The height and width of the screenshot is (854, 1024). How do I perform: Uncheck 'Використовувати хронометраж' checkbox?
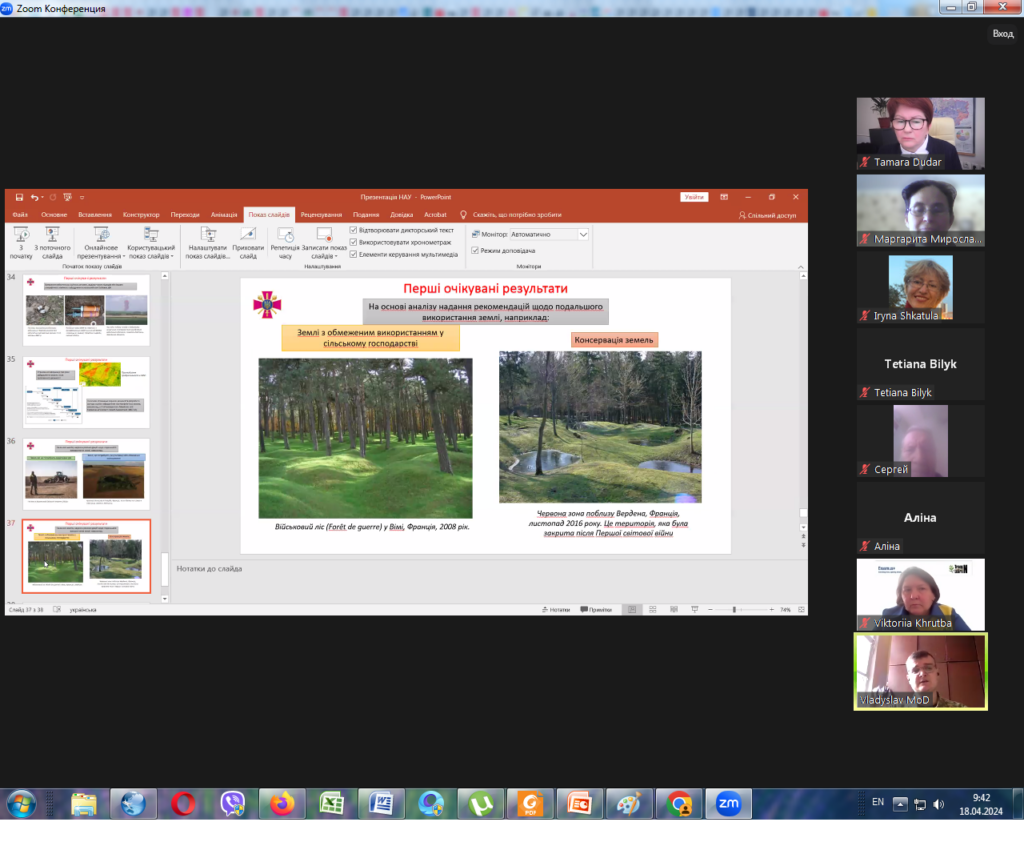(353, 242)
